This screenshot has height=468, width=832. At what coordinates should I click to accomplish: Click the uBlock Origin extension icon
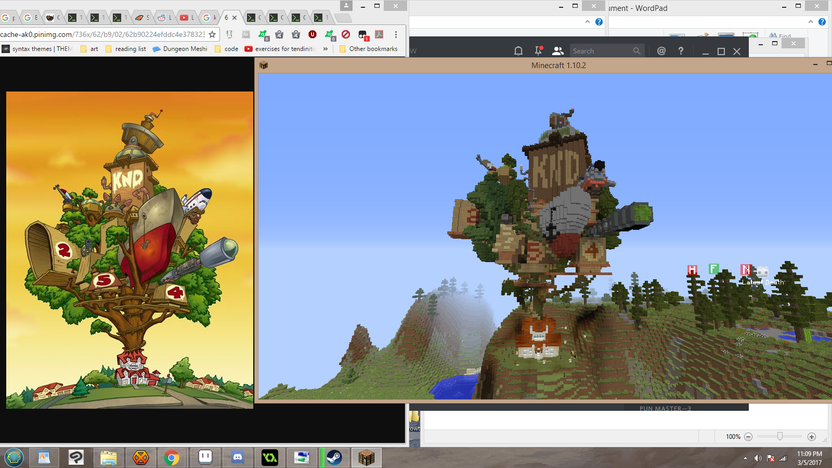pyautogui.click(x=313, y=35)
